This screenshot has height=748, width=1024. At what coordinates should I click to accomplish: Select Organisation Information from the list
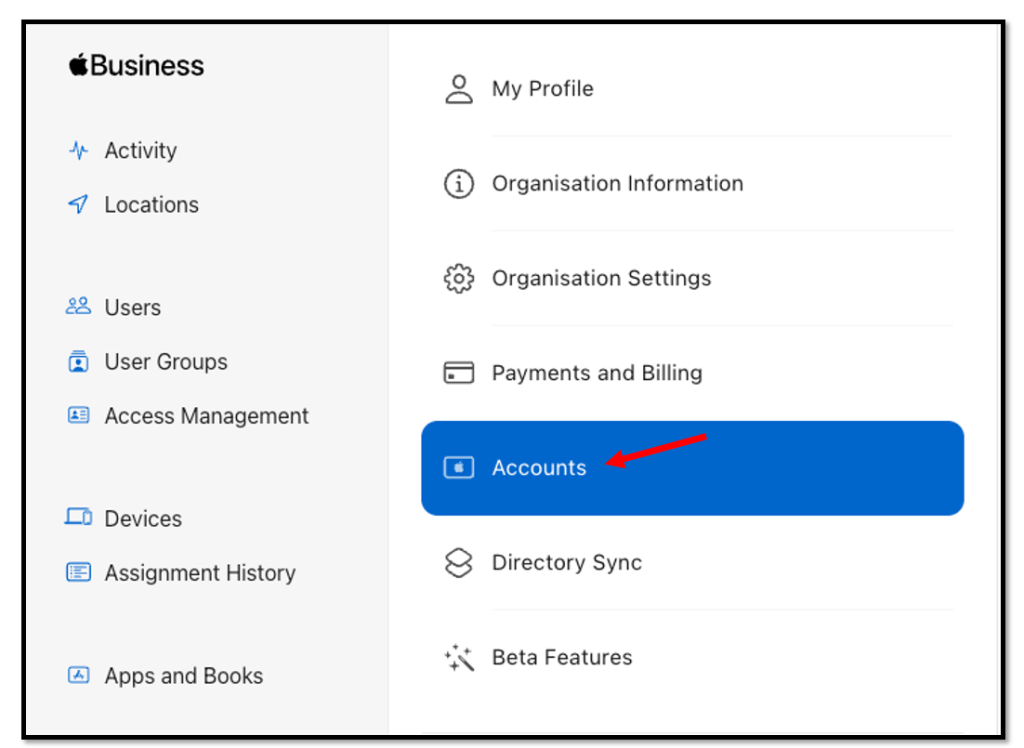click(617, 184)
